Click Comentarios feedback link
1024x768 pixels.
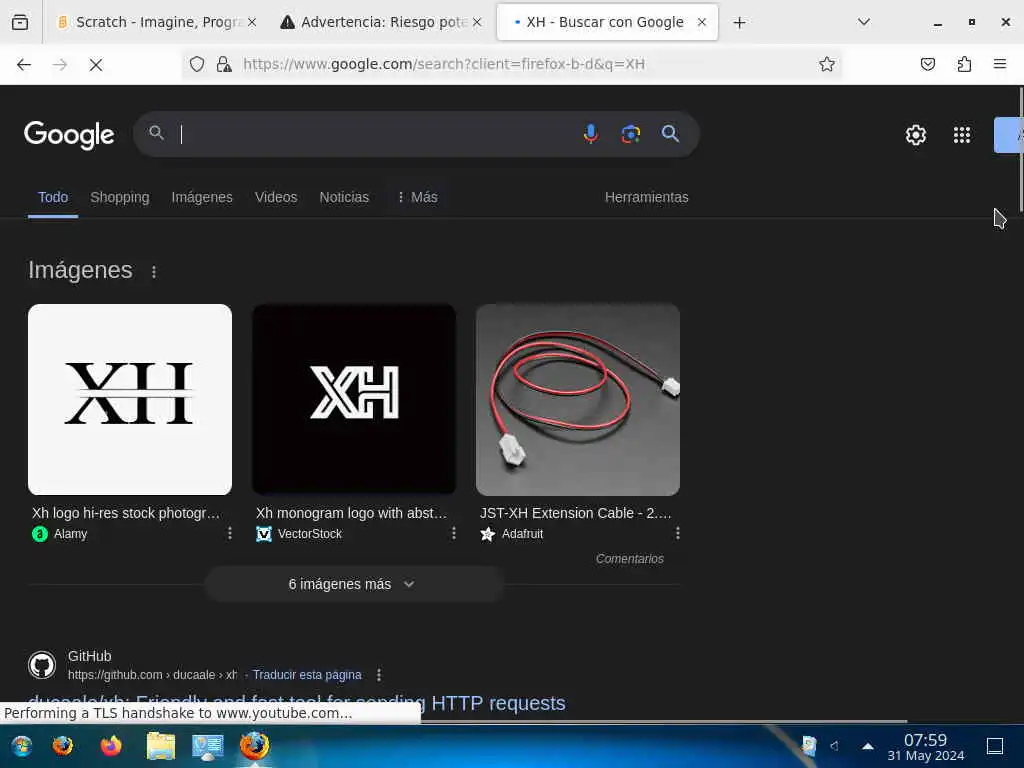click(x=630, y=559)
